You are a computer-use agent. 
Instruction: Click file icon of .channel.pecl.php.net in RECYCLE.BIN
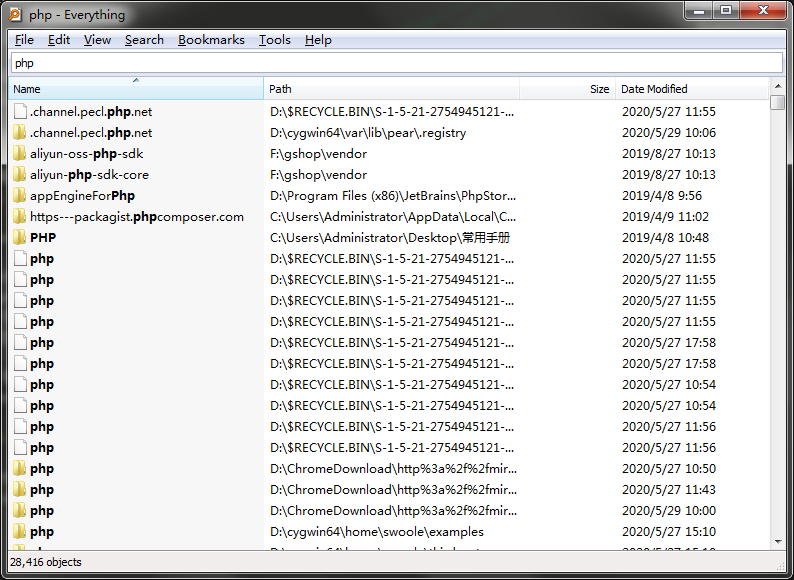[20, 111]
